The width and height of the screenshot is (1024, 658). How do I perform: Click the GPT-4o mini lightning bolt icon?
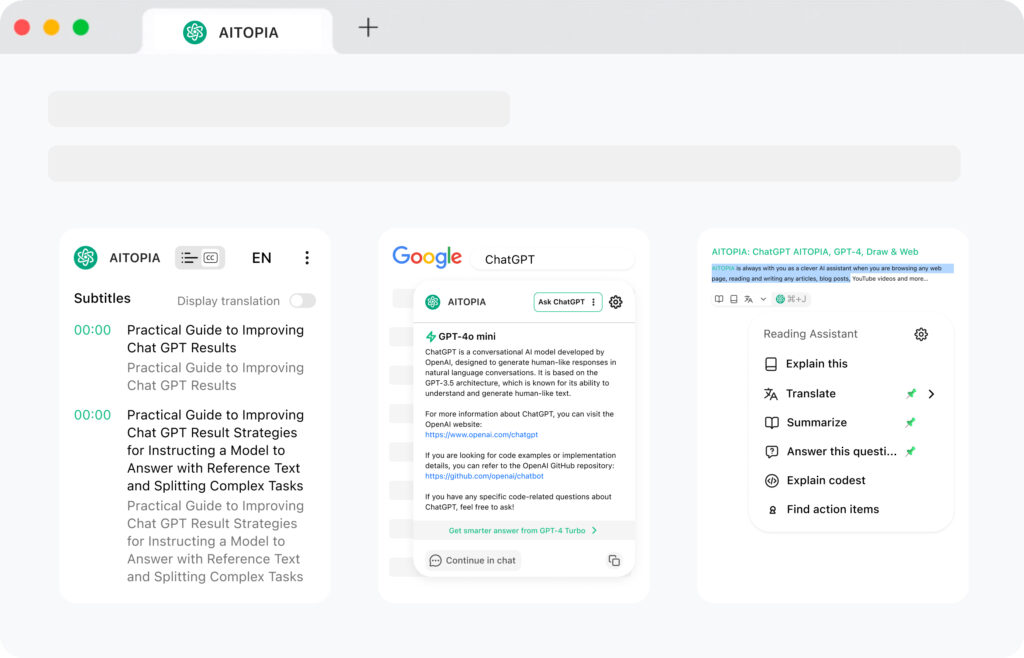click(x=430, y=336)
